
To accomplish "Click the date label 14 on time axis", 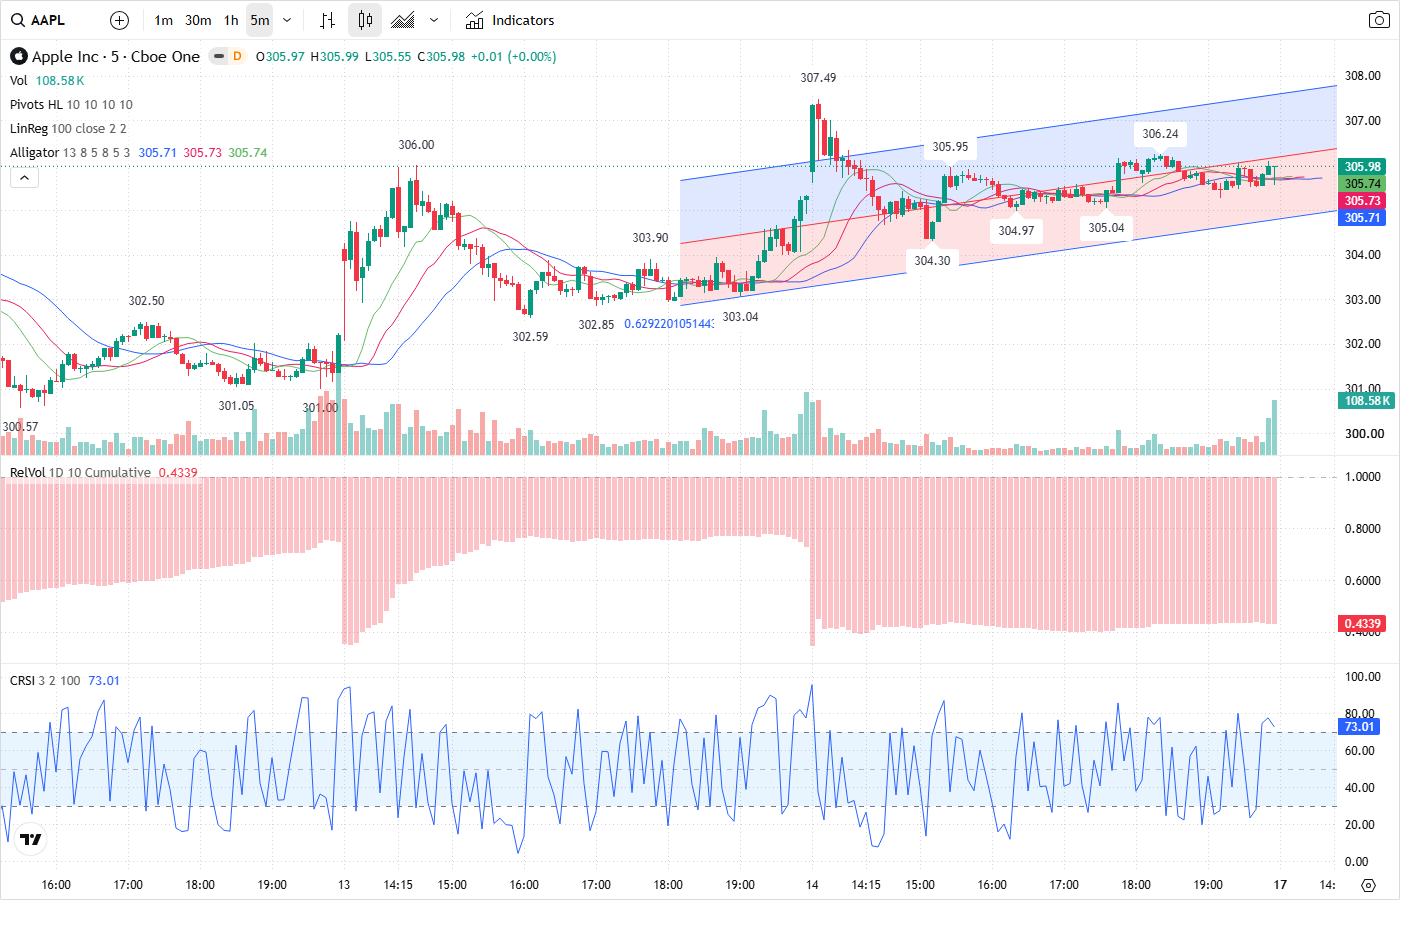I will 812,885.
